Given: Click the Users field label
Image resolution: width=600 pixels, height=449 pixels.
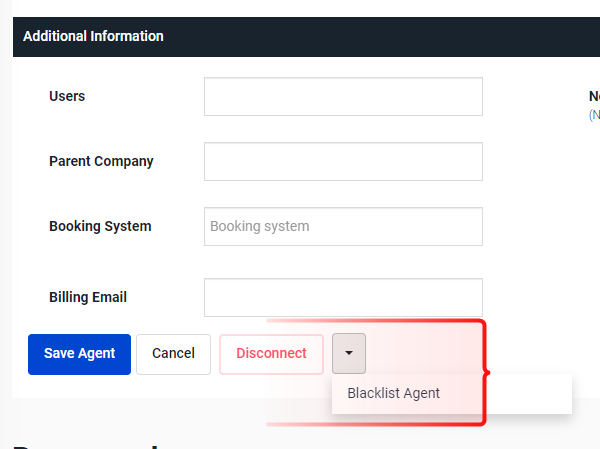Looking at the screenshot, I should (x=67, y=96).
